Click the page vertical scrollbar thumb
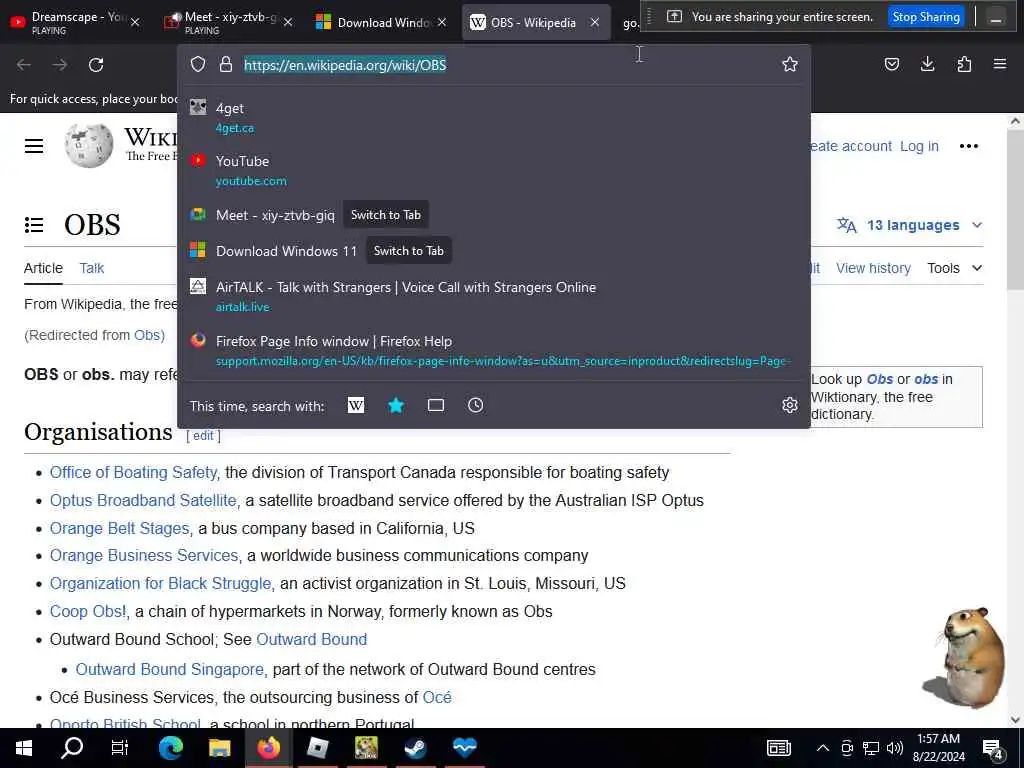Viewport: 1024px width, 768px height. (1015, 209)
